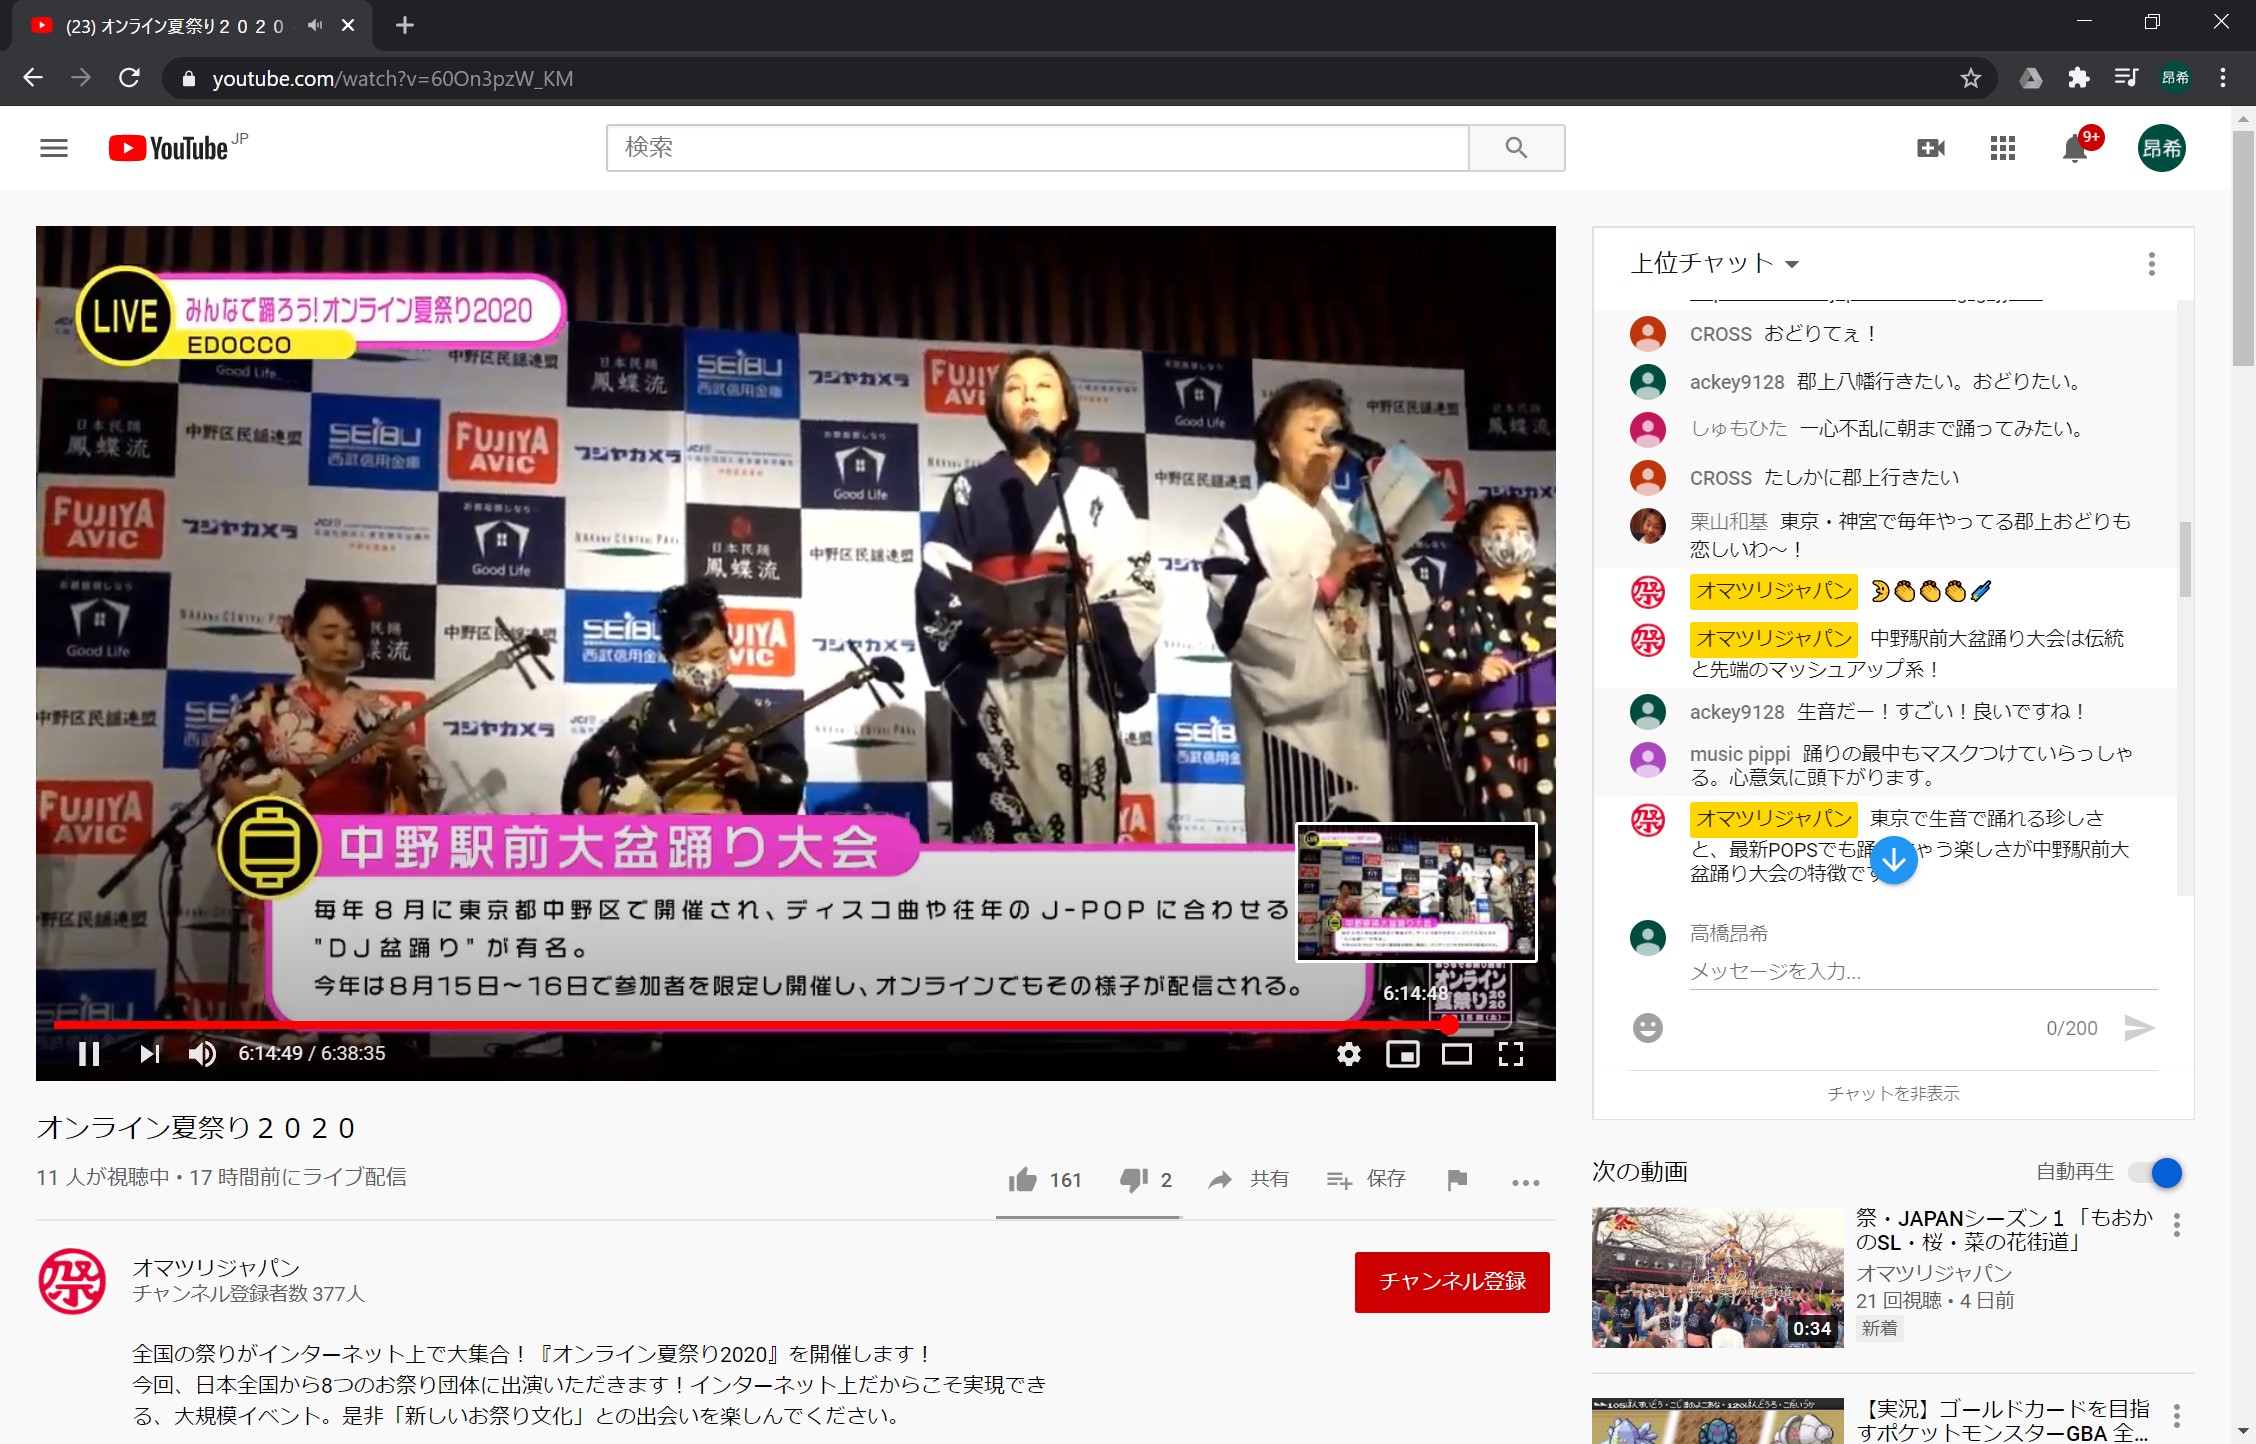The width and height of the screenshot is (2256, 1444).
Task: Open chat options three-dot menu
Action: tap(2151, 264)
